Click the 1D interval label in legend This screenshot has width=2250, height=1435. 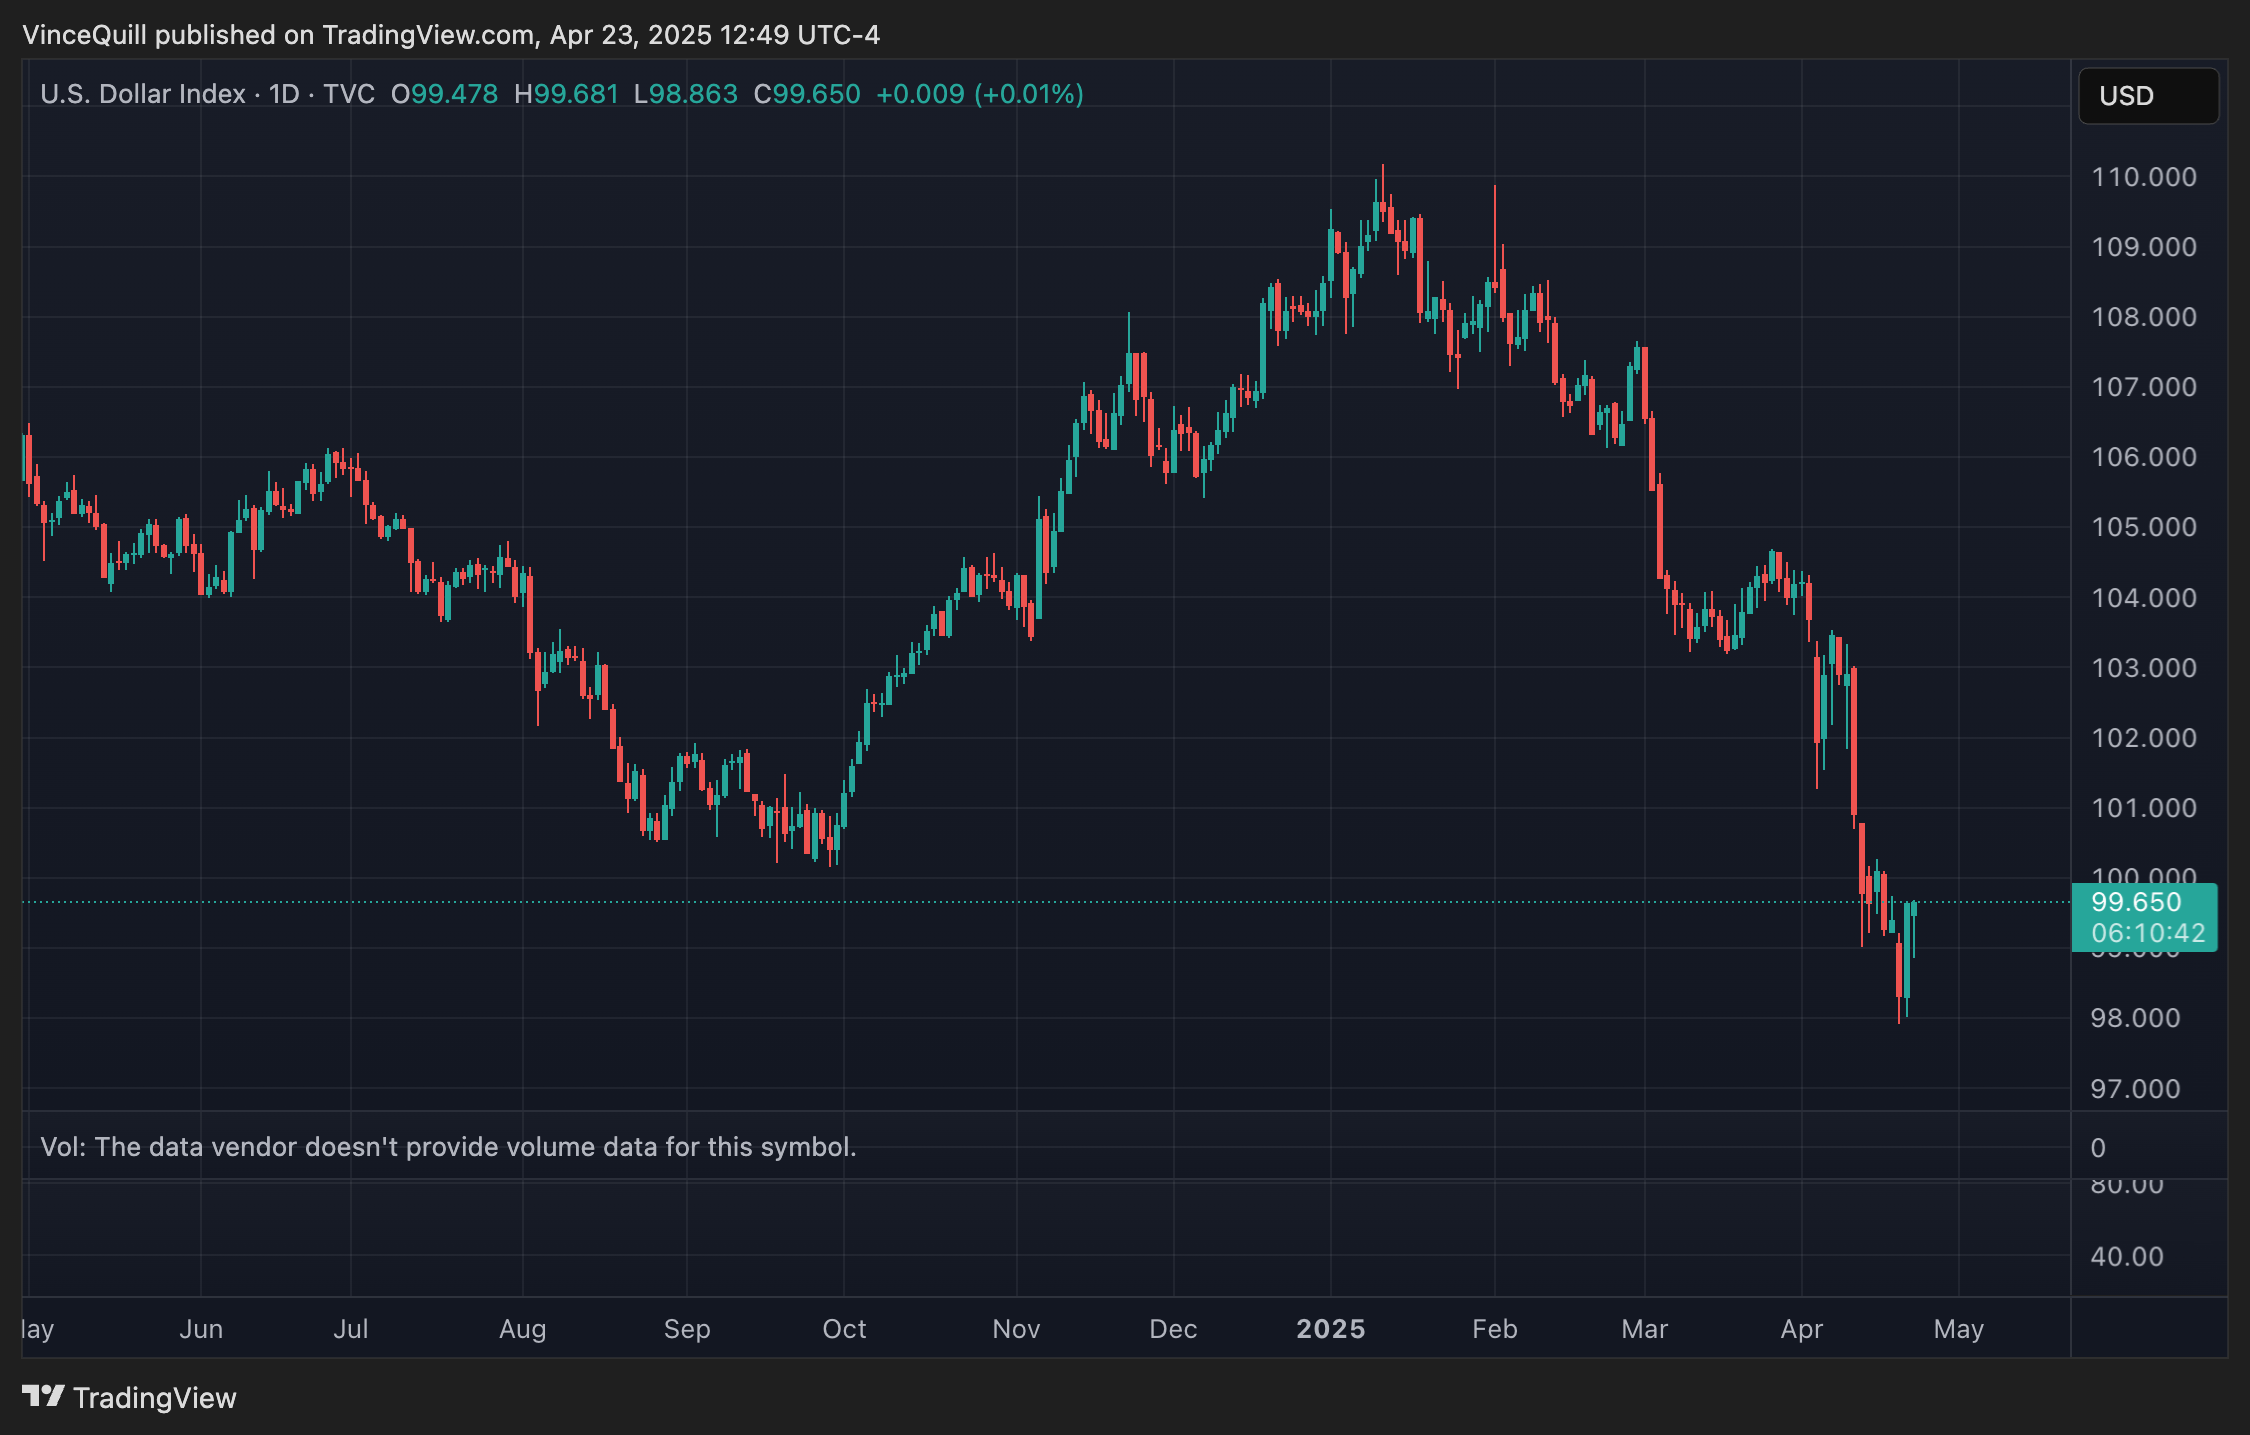[x=284, y=94]
